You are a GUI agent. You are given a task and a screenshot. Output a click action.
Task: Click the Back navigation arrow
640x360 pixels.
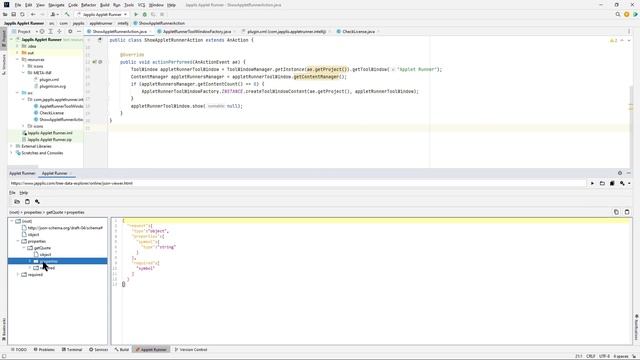[x=33, y=14]
